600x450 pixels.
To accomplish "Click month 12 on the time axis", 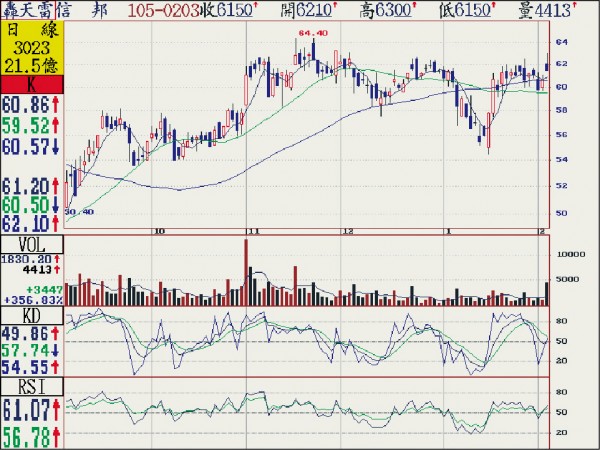I will (348, 230).
